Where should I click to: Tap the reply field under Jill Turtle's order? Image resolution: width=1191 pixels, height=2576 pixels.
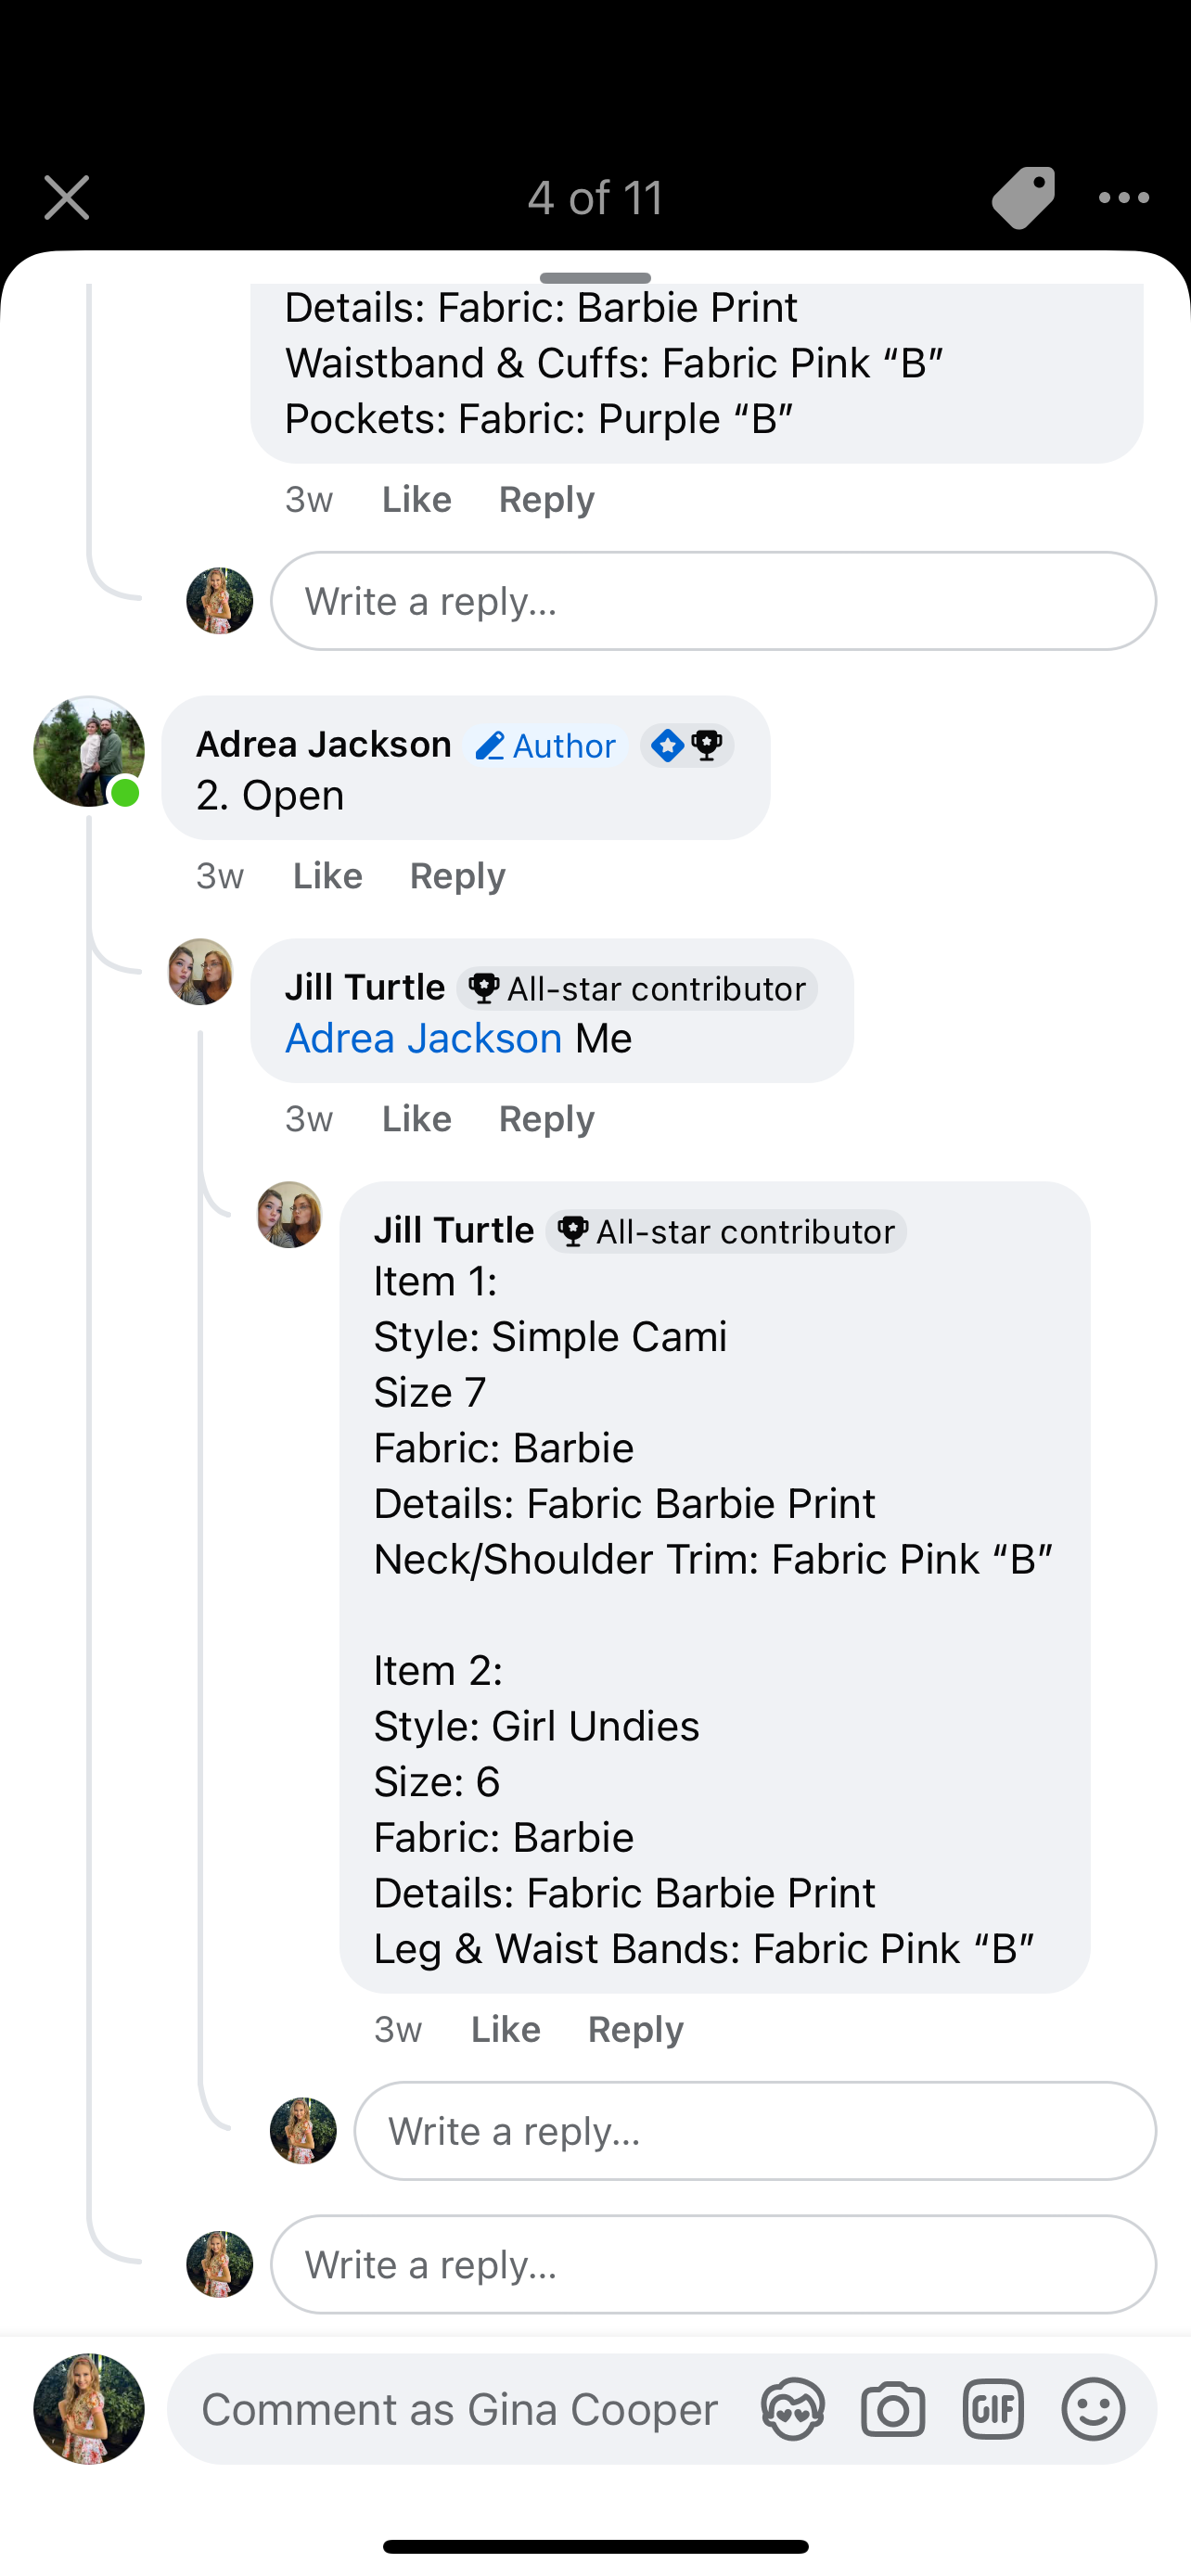coord(755,2131)
